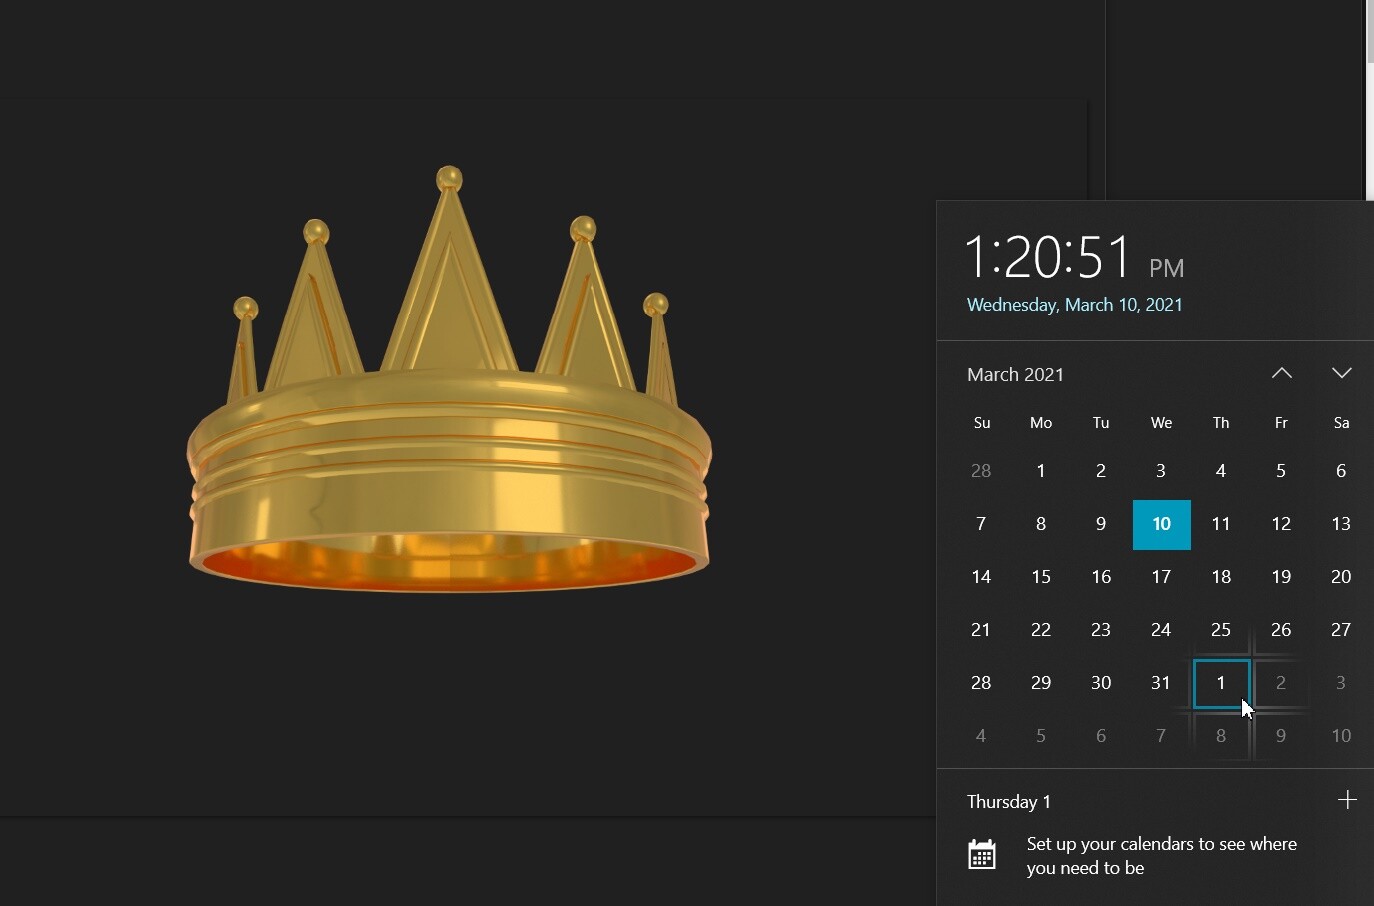The image size is (1374, 906).
Task: Click the vertical scrollbar at window edge
Action: (1368, 100)
